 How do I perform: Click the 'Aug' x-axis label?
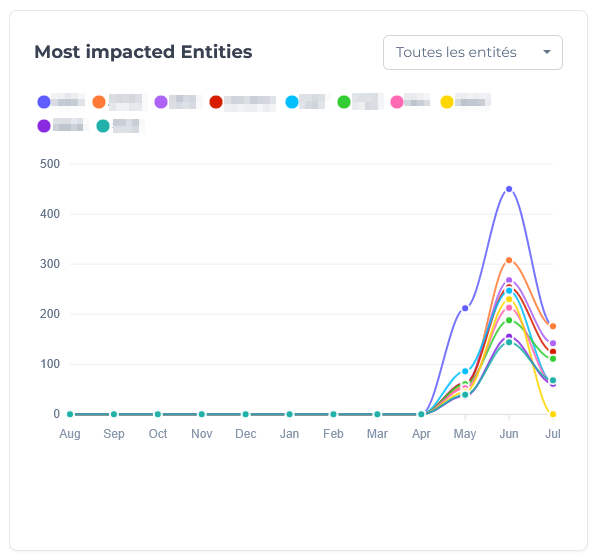point(70,434)
